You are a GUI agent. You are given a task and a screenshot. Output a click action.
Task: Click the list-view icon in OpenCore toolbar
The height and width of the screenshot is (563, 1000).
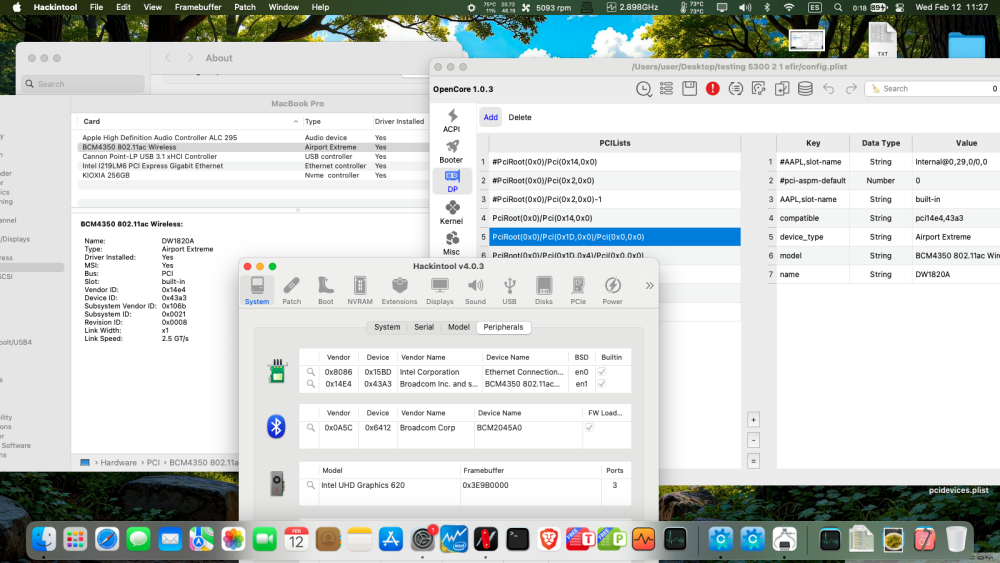pos(666,89)
